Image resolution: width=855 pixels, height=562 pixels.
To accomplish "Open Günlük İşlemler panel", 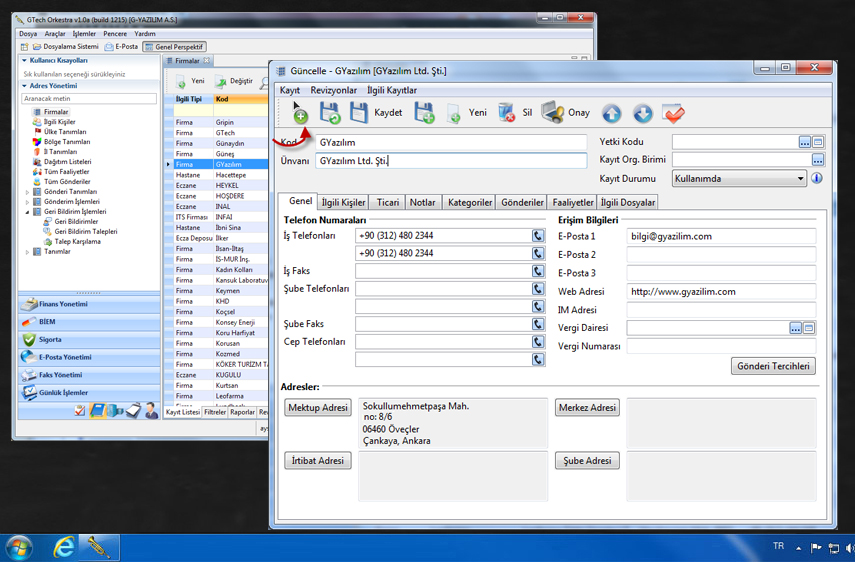I will 89,392.
